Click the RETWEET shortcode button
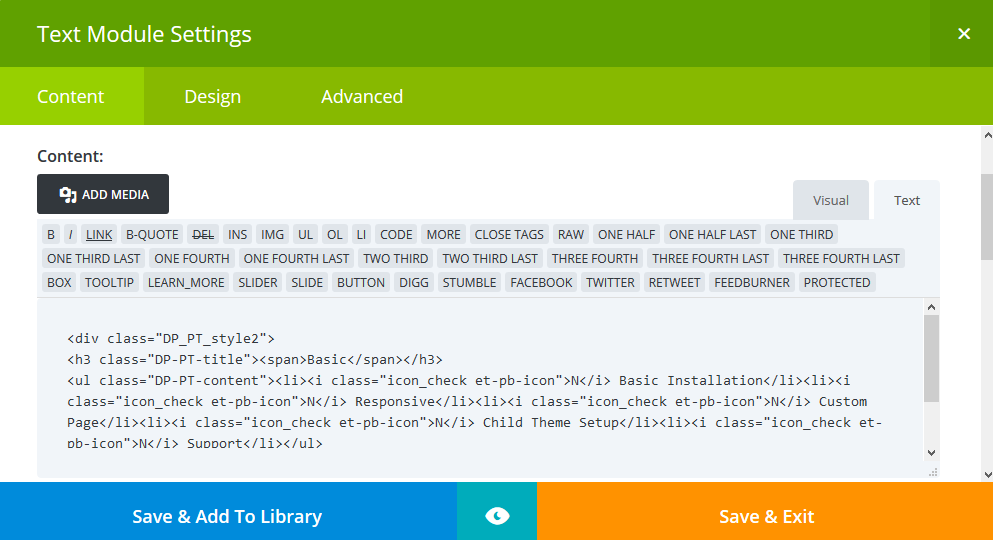Image resolution: width=993 pixels, height=540 pixels. coord(674,282)
